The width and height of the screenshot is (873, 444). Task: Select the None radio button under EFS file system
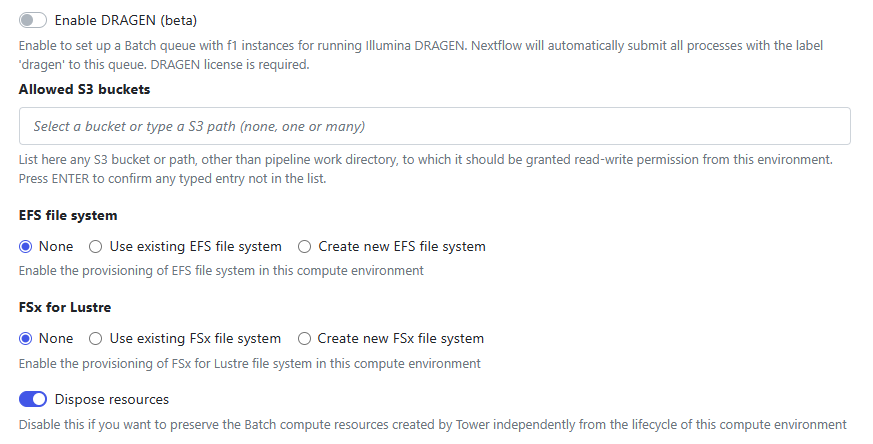tap(26, 246)
